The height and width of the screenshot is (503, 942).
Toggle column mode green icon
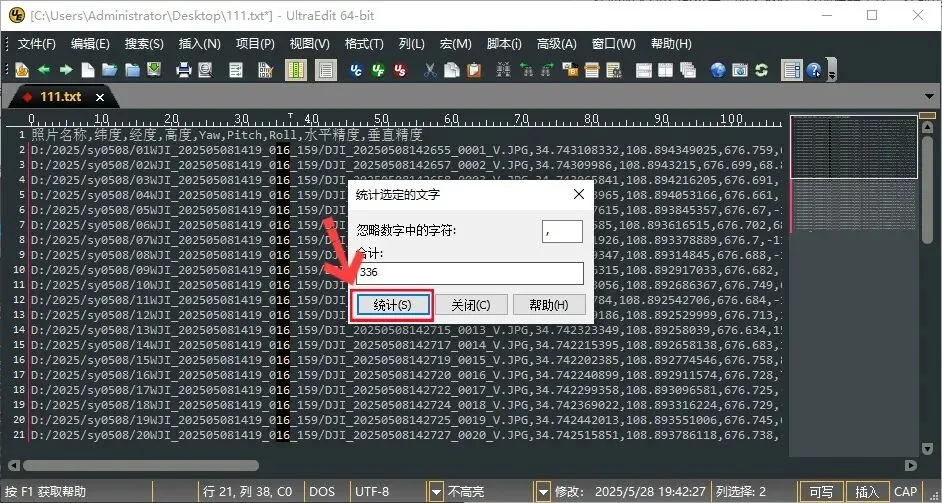[x=295, y=70]
